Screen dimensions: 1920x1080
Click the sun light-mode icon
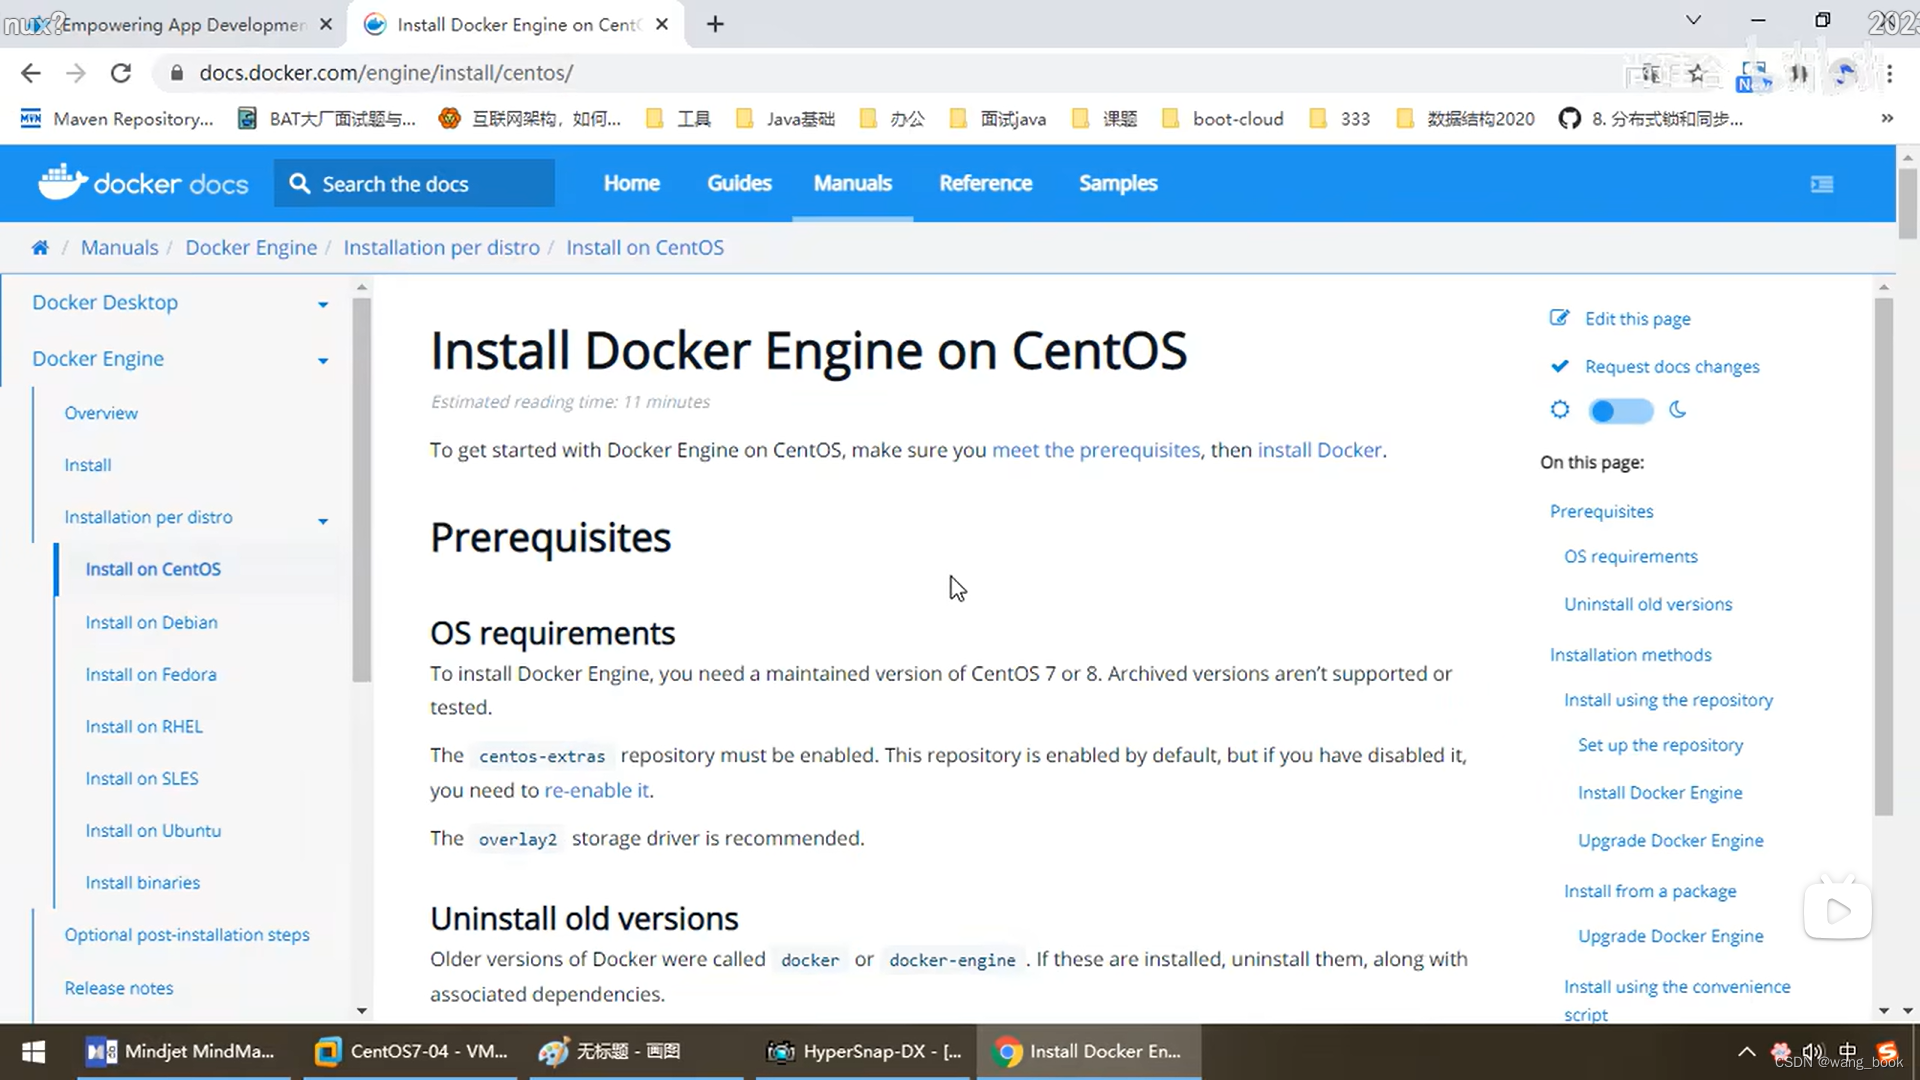(x=1560, y=410)
